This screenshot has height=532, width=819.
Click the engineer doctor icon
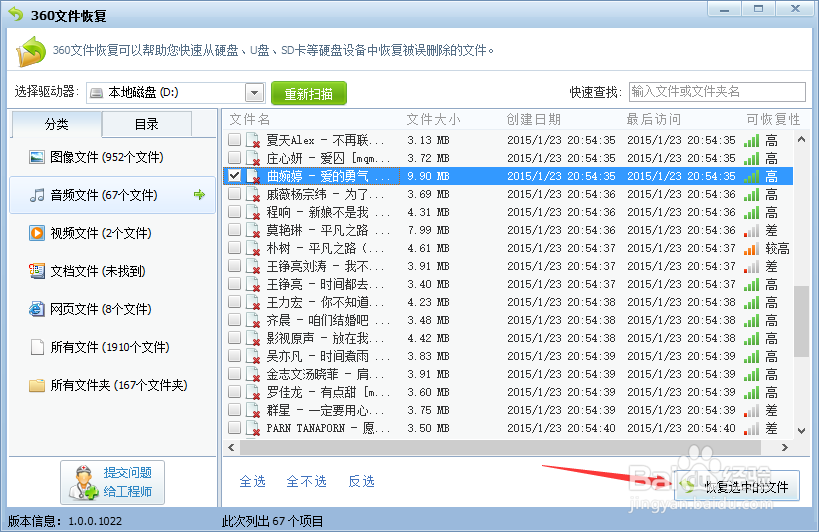point(83,482)
